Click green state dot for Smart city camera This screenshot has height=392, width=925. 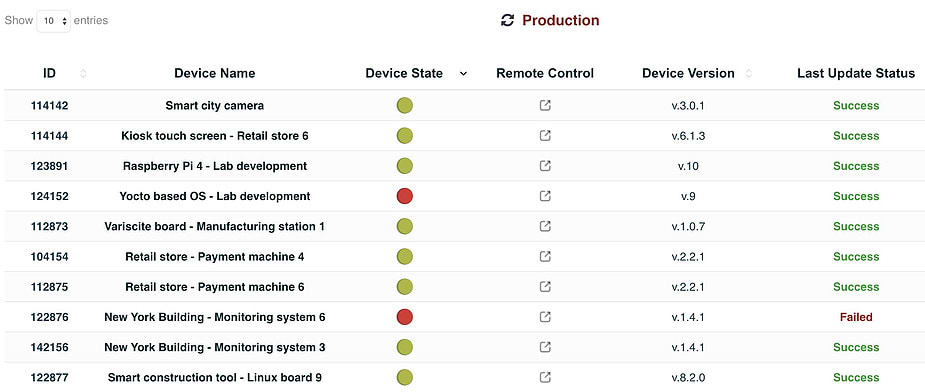(x=404, y=106)
